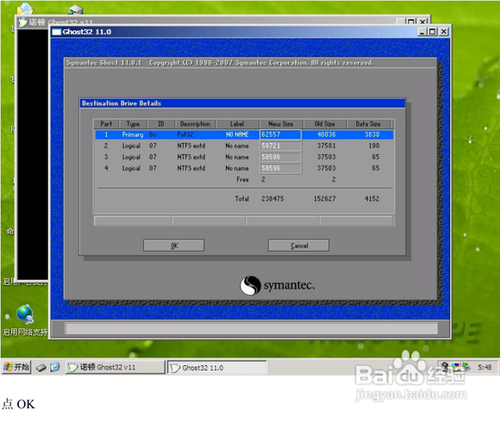Close the Ghost32 11.0 window
Screen dimensions: 500x423
pos(444,32)
